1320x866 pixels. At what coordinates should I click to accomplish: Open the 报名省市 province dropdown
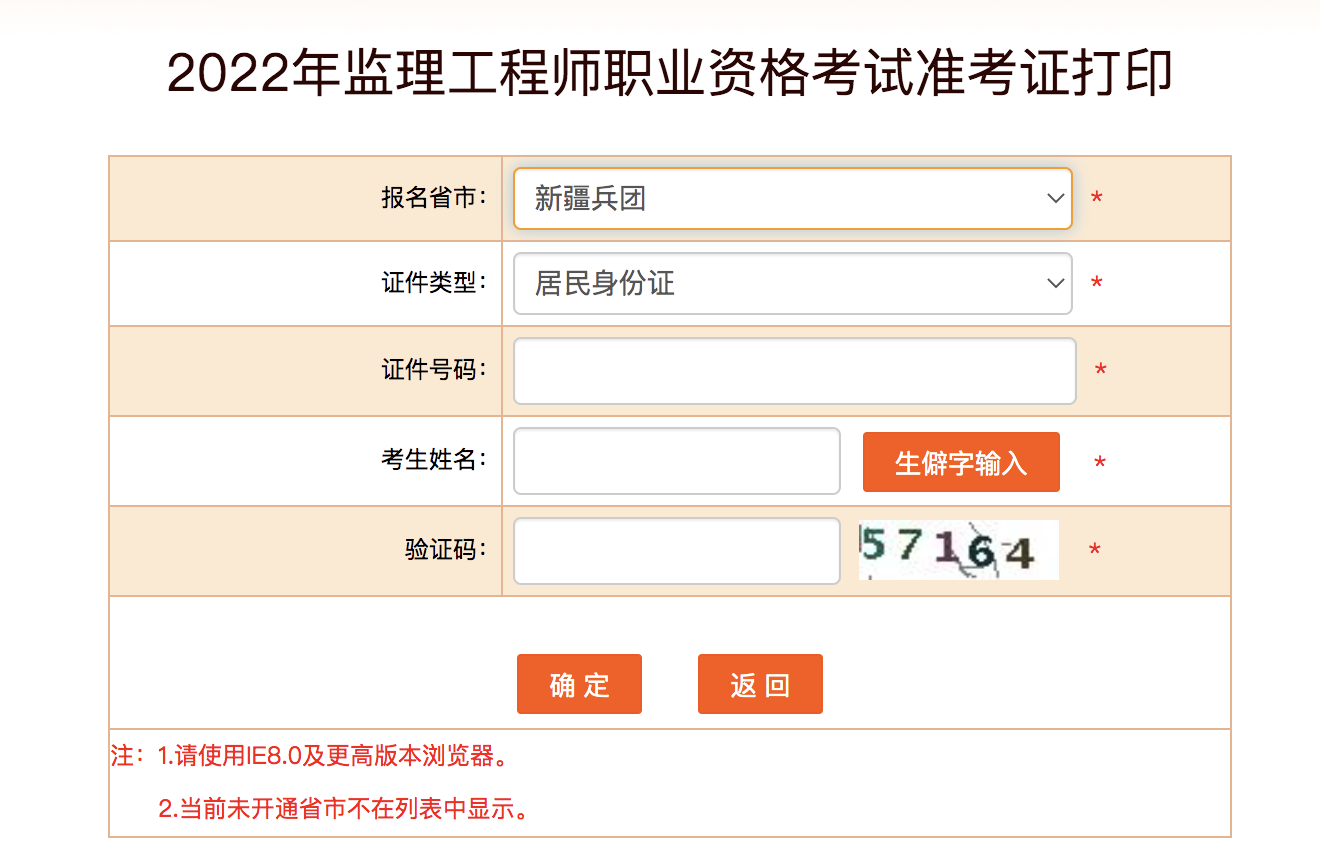coord(792,198)
